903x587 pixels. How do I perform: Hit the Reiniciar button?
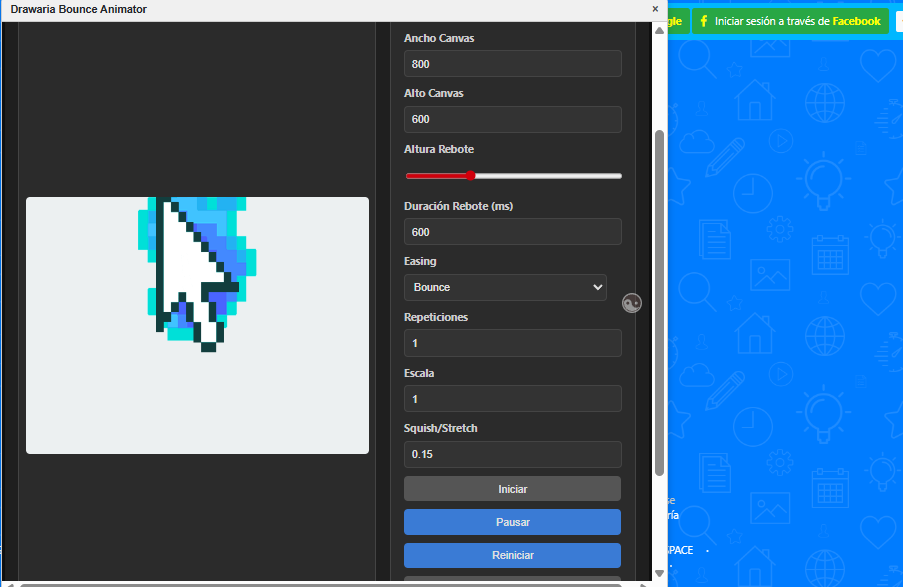(x=512, y=555)
